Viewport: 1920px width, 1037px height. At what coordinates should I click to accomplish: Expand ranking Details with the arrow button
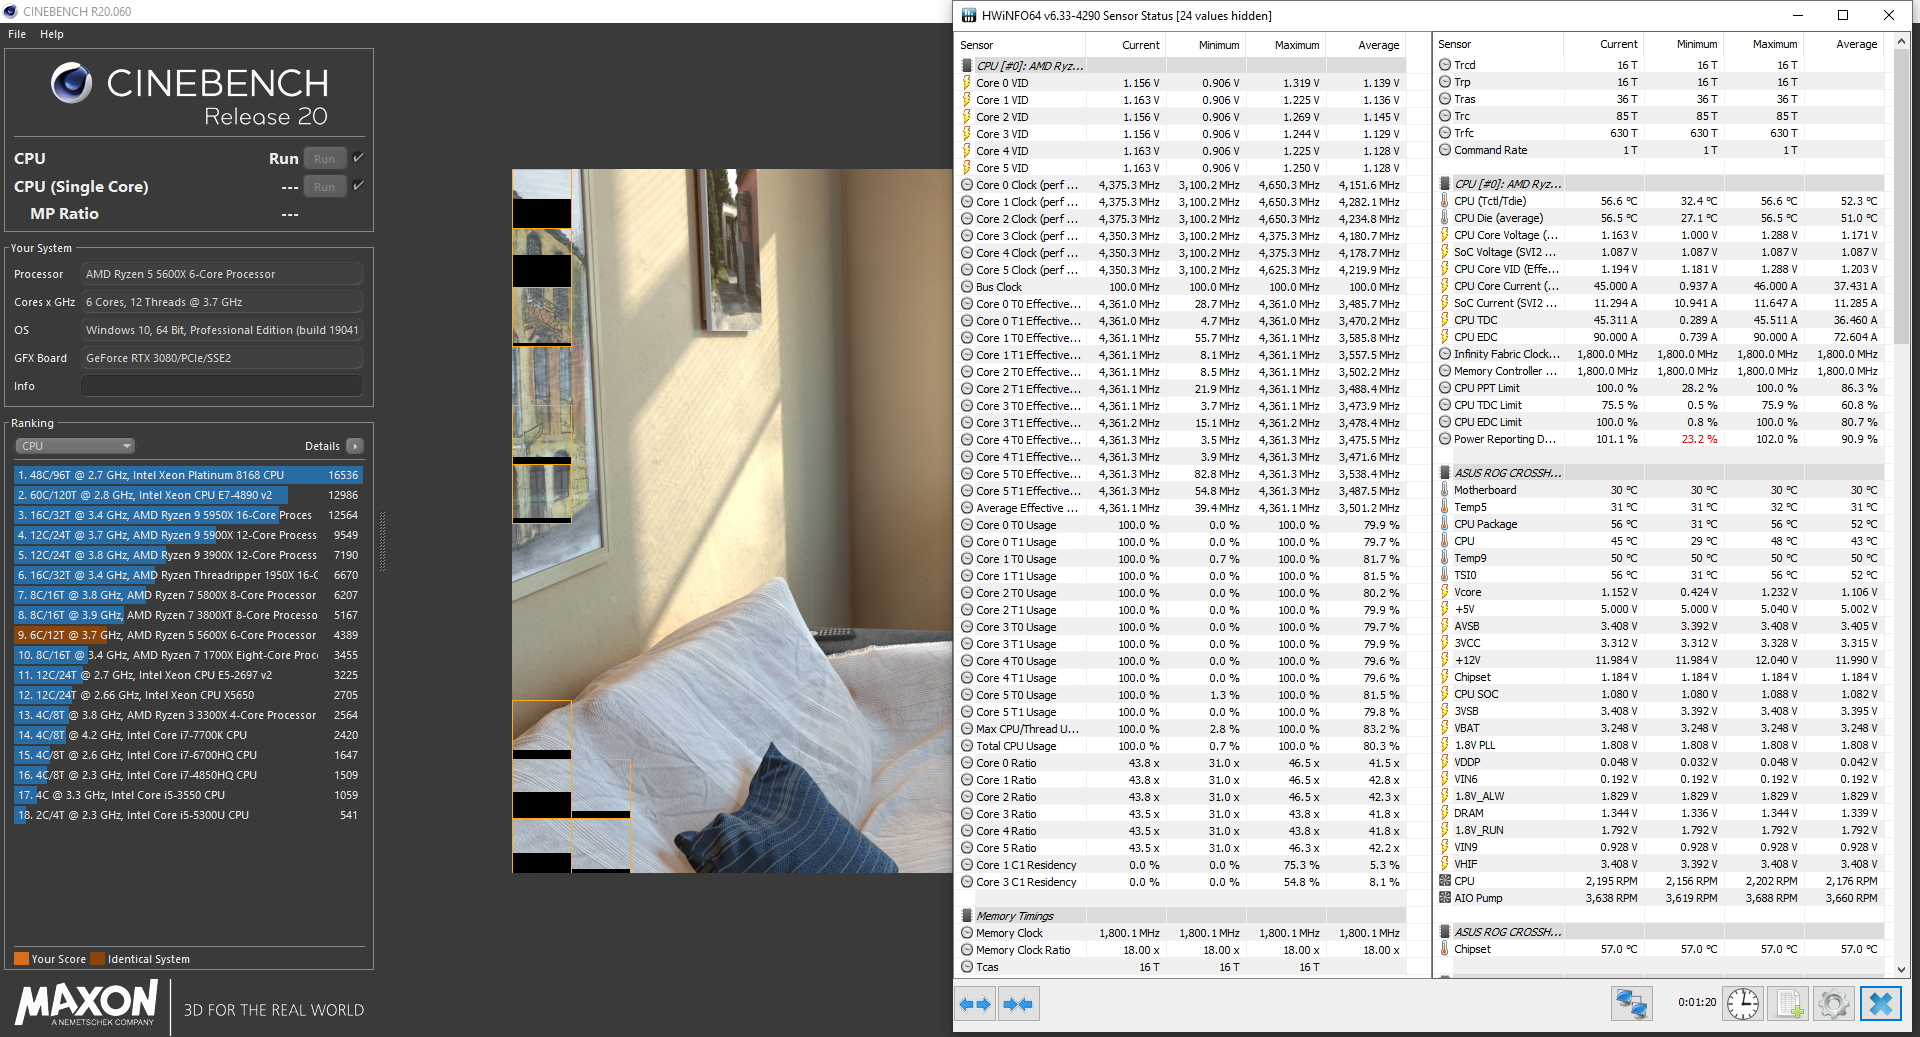click(355, 446)
